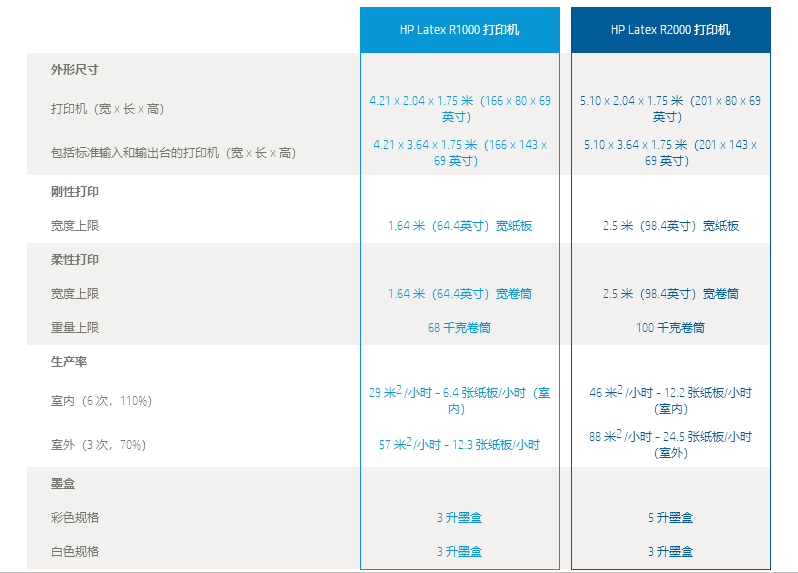Click R2000 indoor value 46 米²/小时
Screen dimensions: 798x573
(x=670, y=400)
